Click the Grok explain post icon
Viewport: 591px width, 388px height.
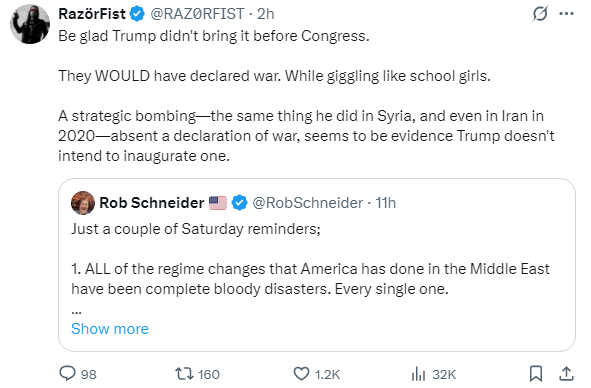pos(539,14)
